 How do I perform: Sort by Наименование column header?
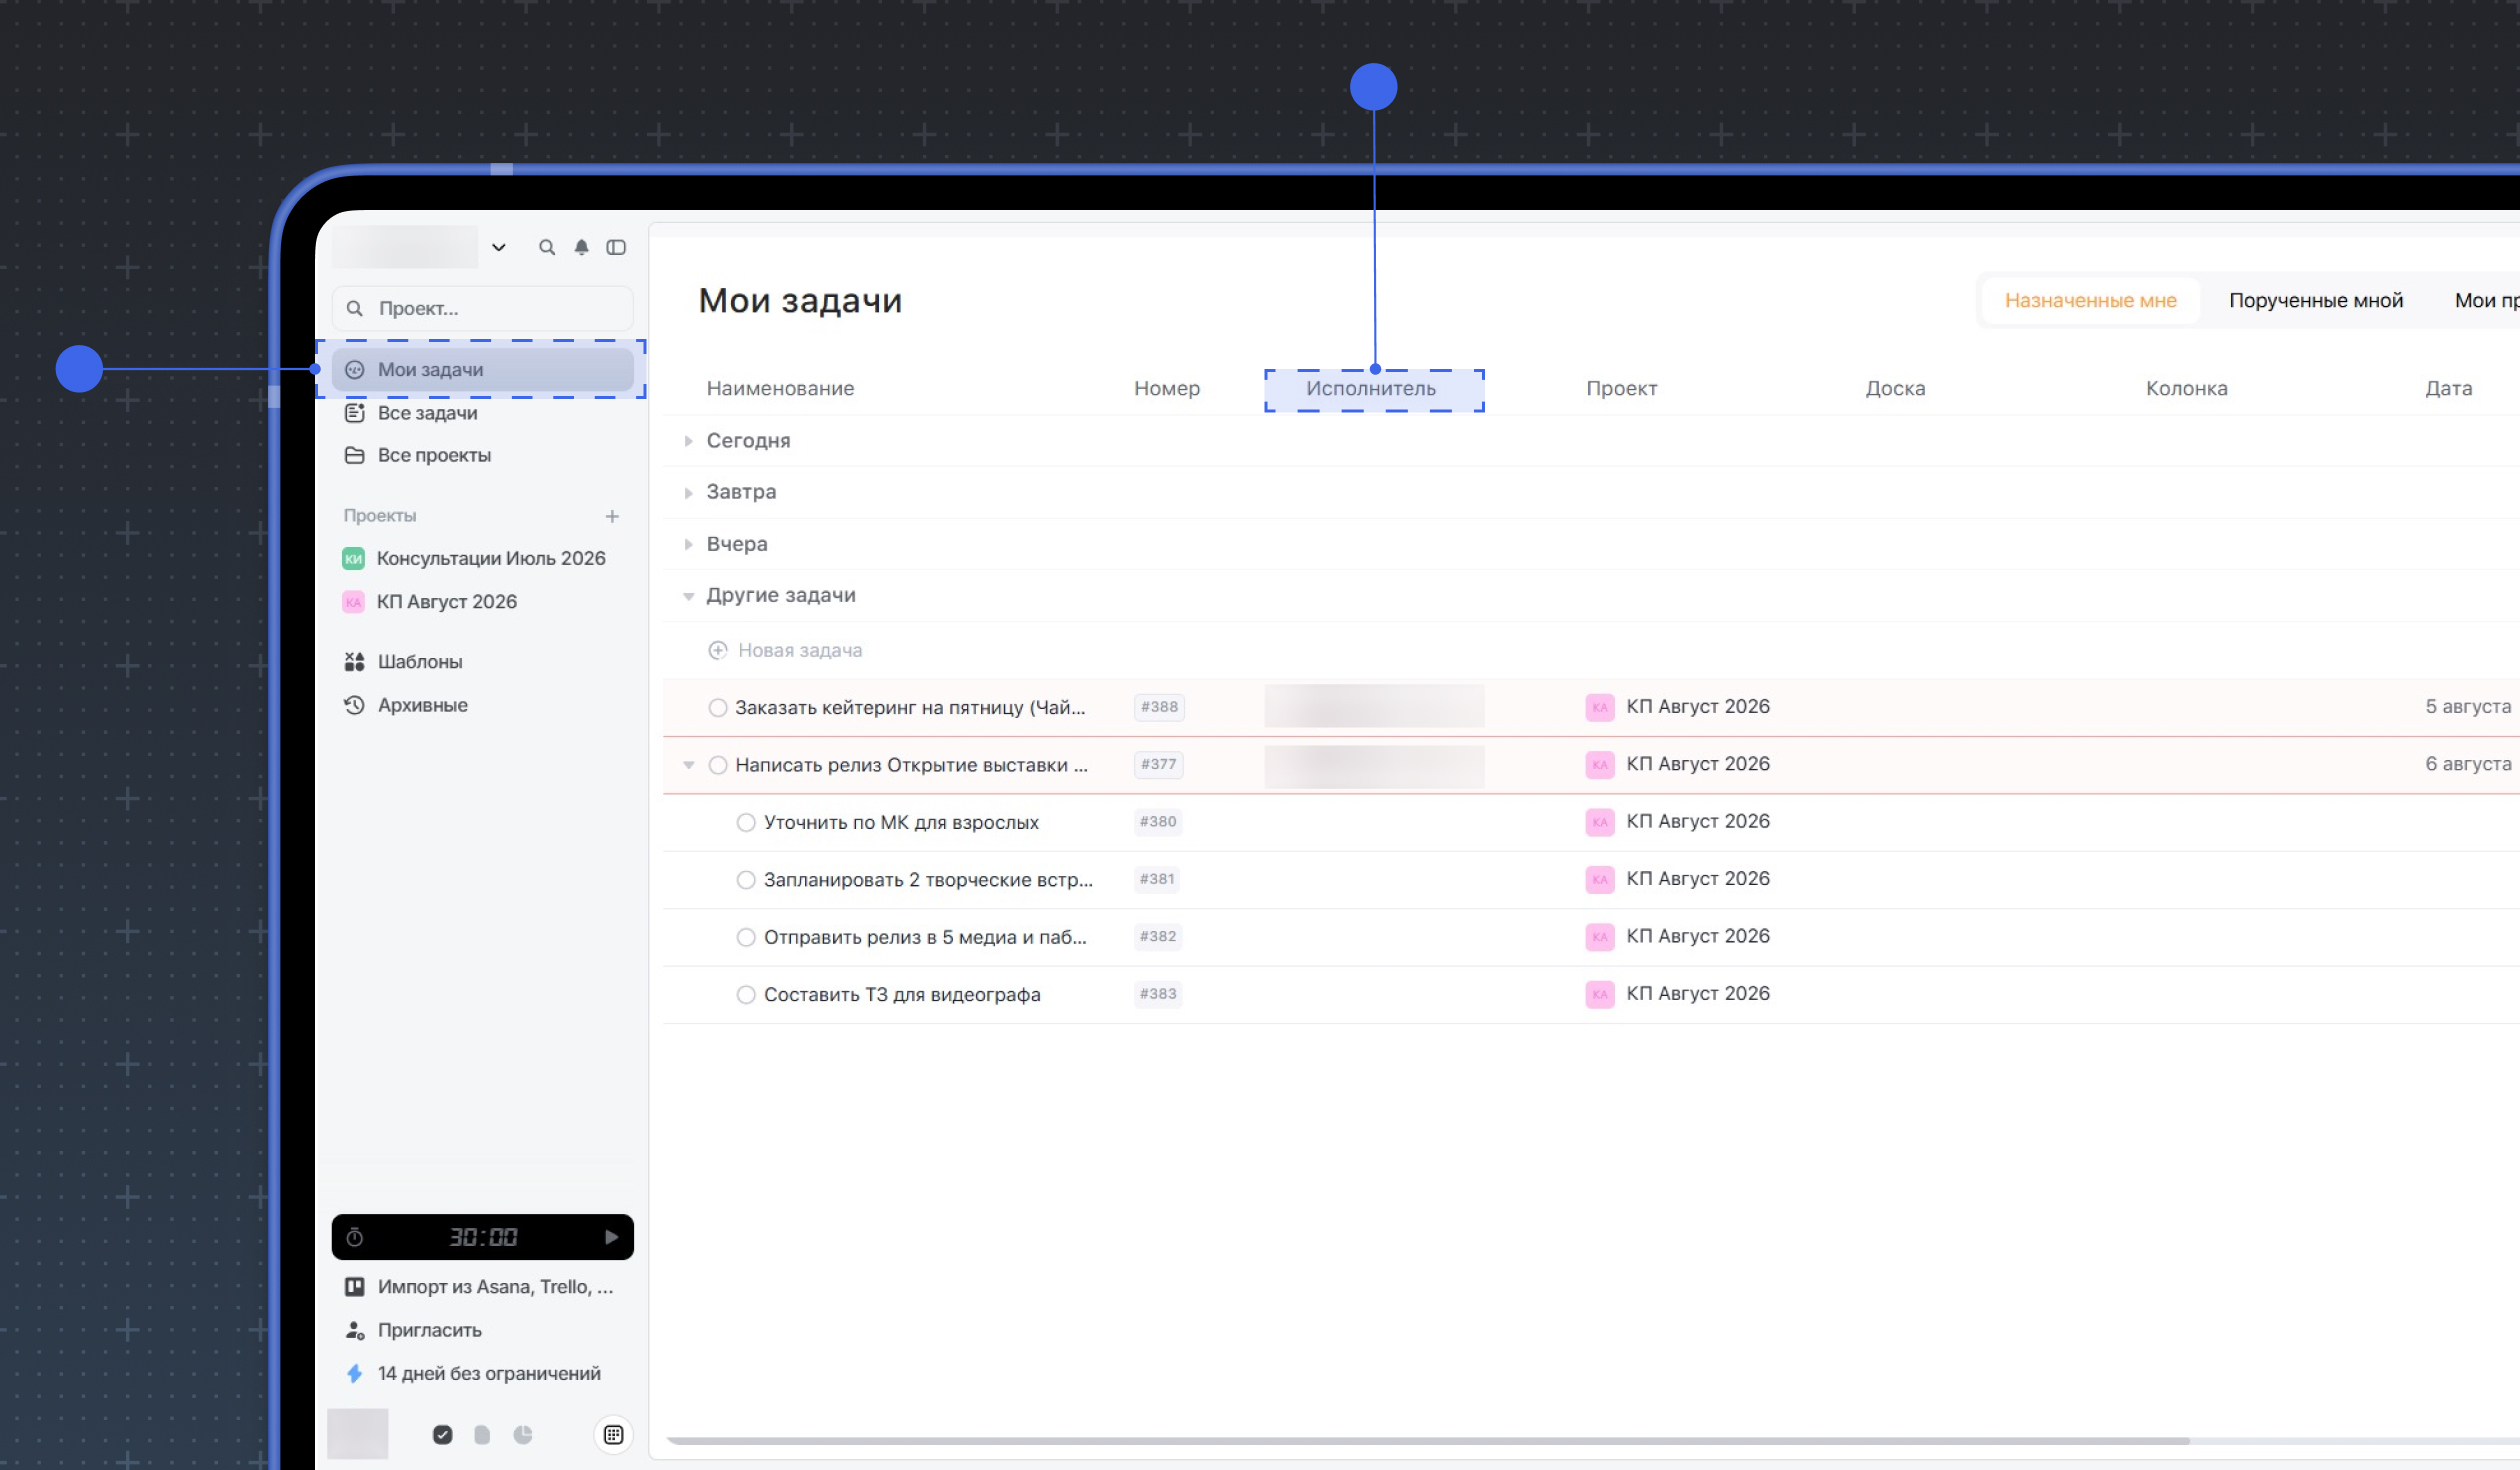coord(780,388)
